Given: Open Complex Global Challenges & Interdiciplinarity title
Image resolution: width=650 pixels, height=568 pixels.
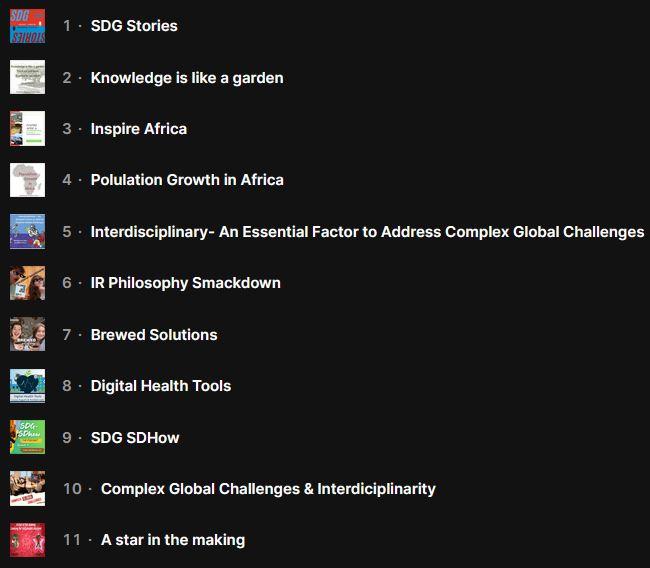Looking at the screenshot, I should point(268,489).
